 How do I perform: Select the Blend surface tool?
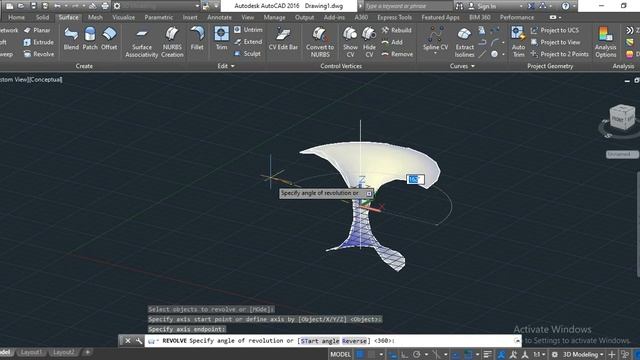[x=71, y=39]
